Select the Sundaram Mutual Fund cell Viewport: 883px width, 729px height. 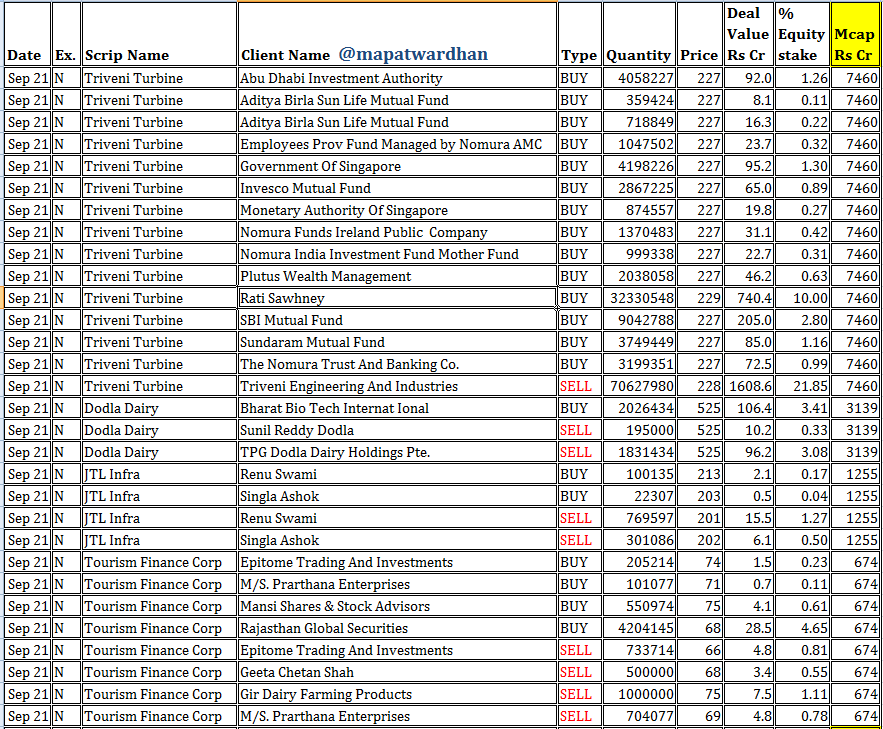pos(398,342)
